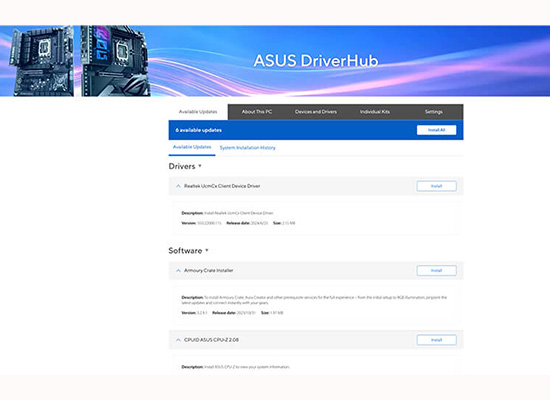The image size is (550, 400).
Task: Click the Realtek UcmCx Client Device Driver title
Action: (222, 186)
